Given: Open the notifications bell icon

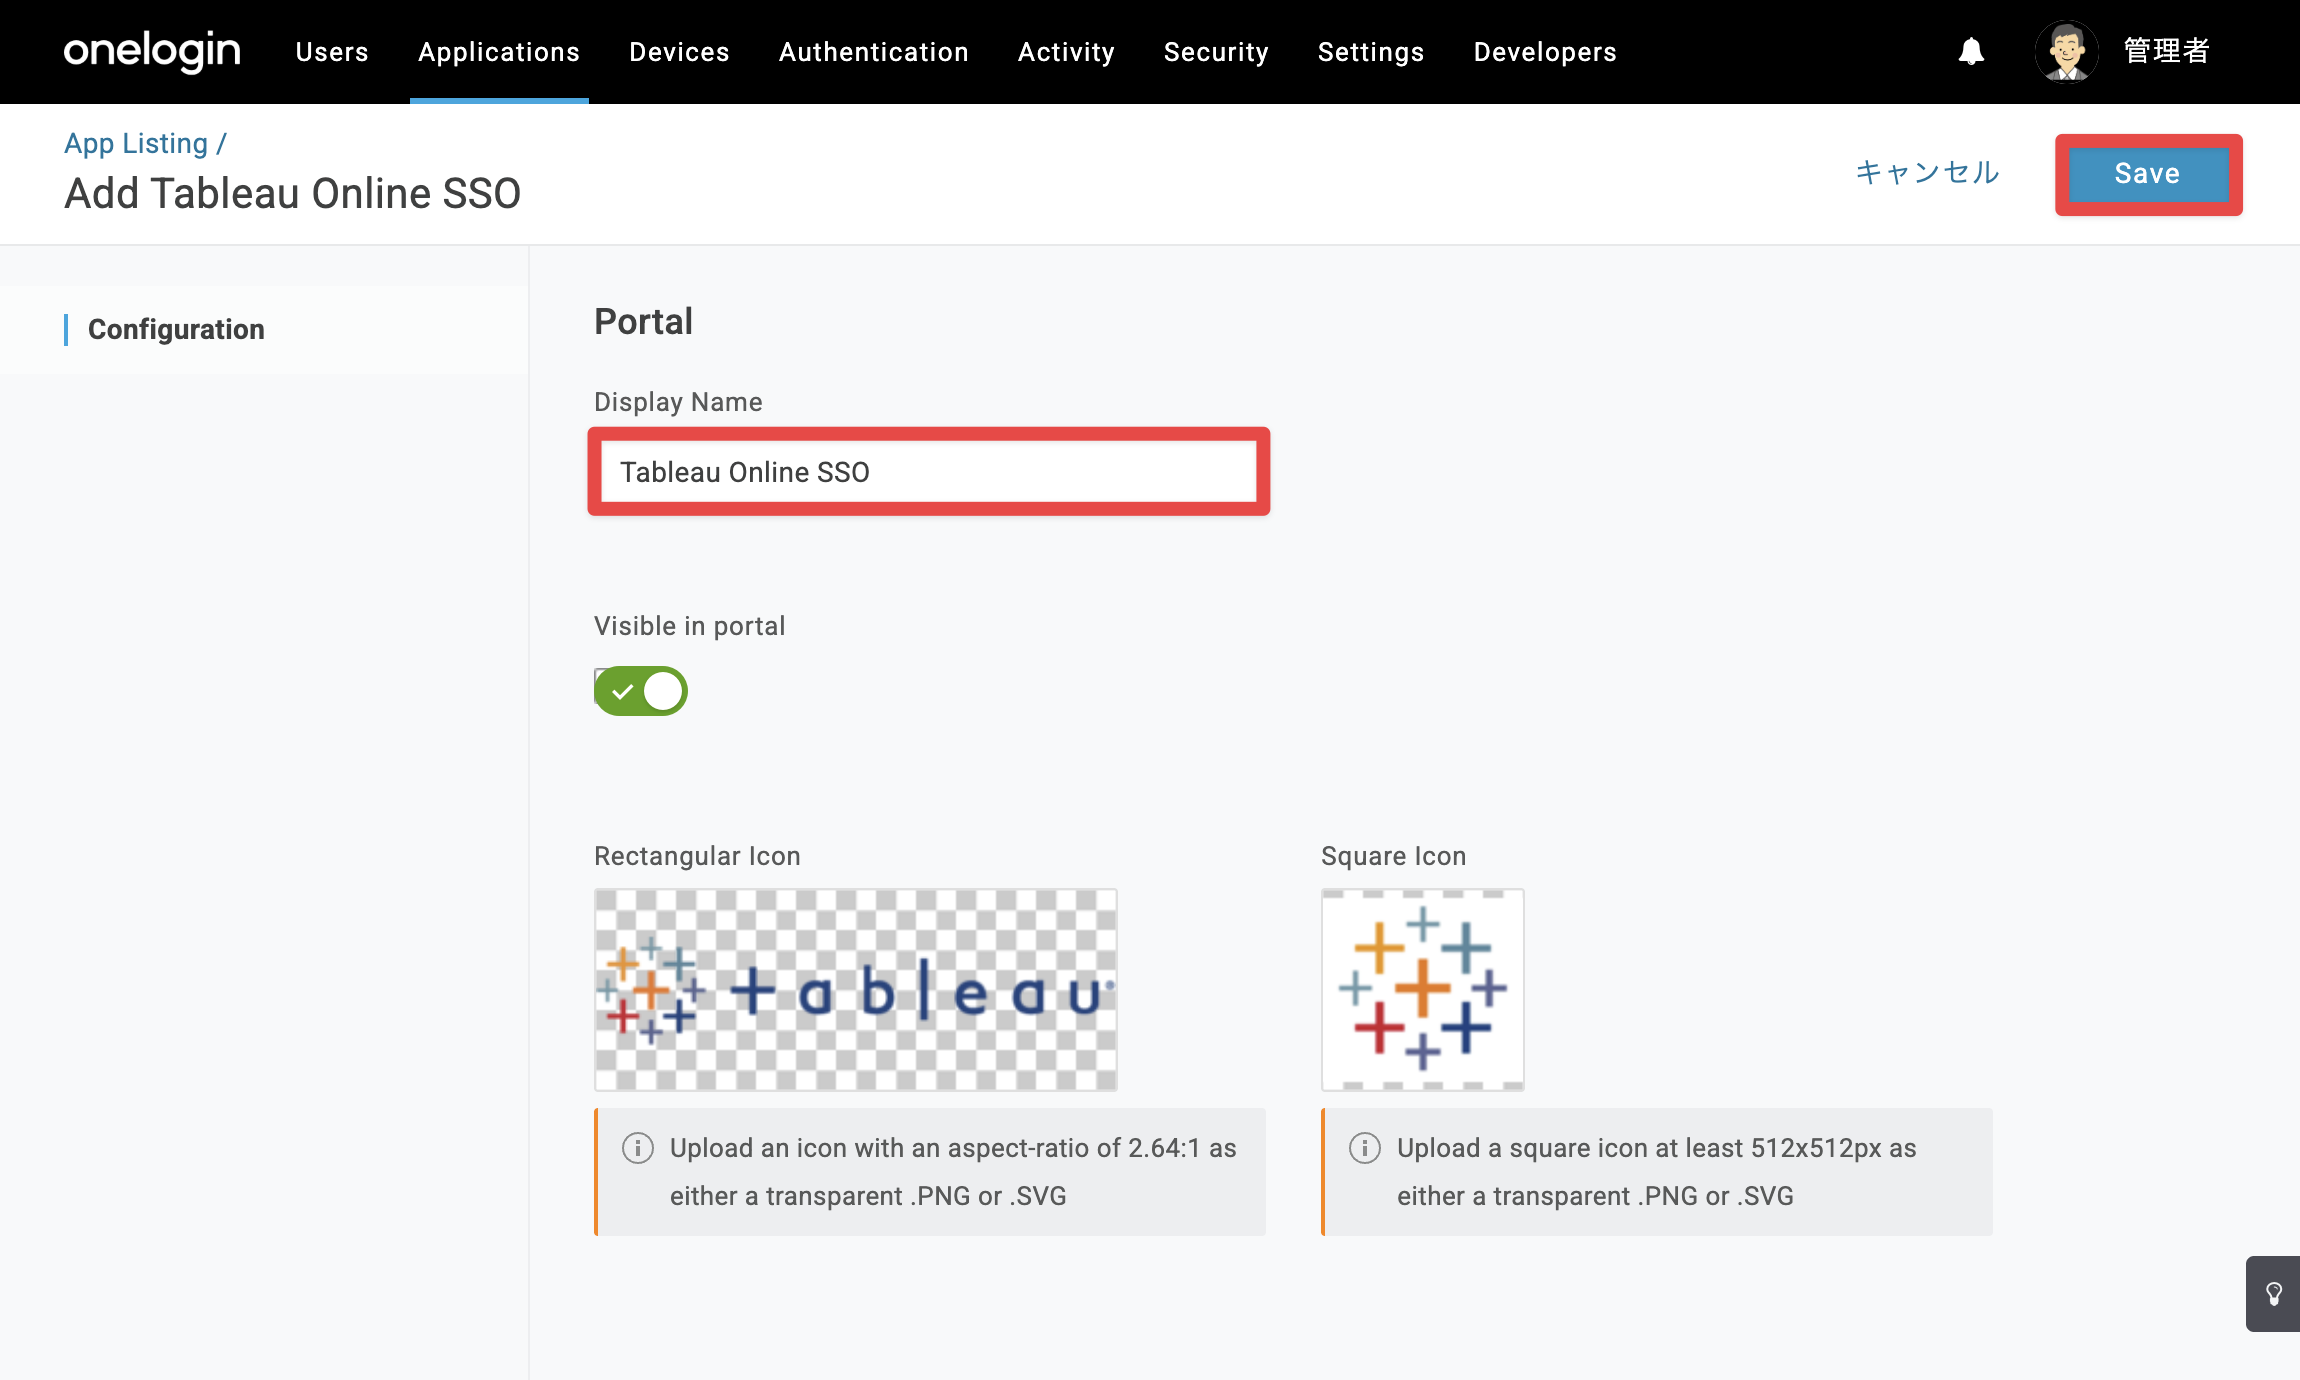Looking at the screenshot, I should tap(1971, 51).
